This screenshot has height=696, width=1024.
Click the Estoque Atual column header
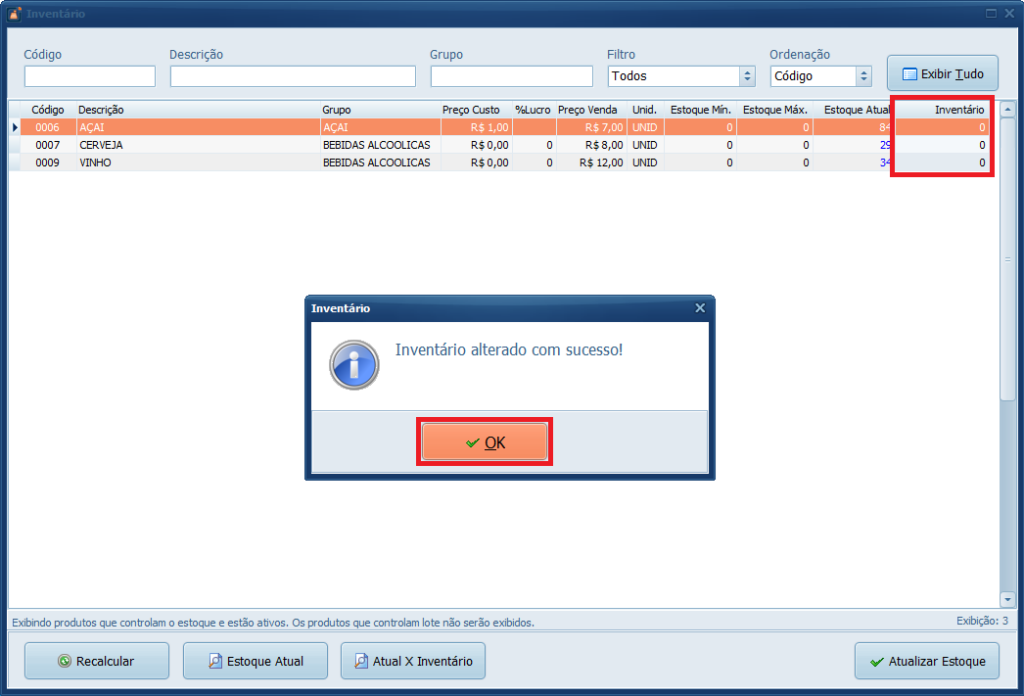tap(856, 110)
